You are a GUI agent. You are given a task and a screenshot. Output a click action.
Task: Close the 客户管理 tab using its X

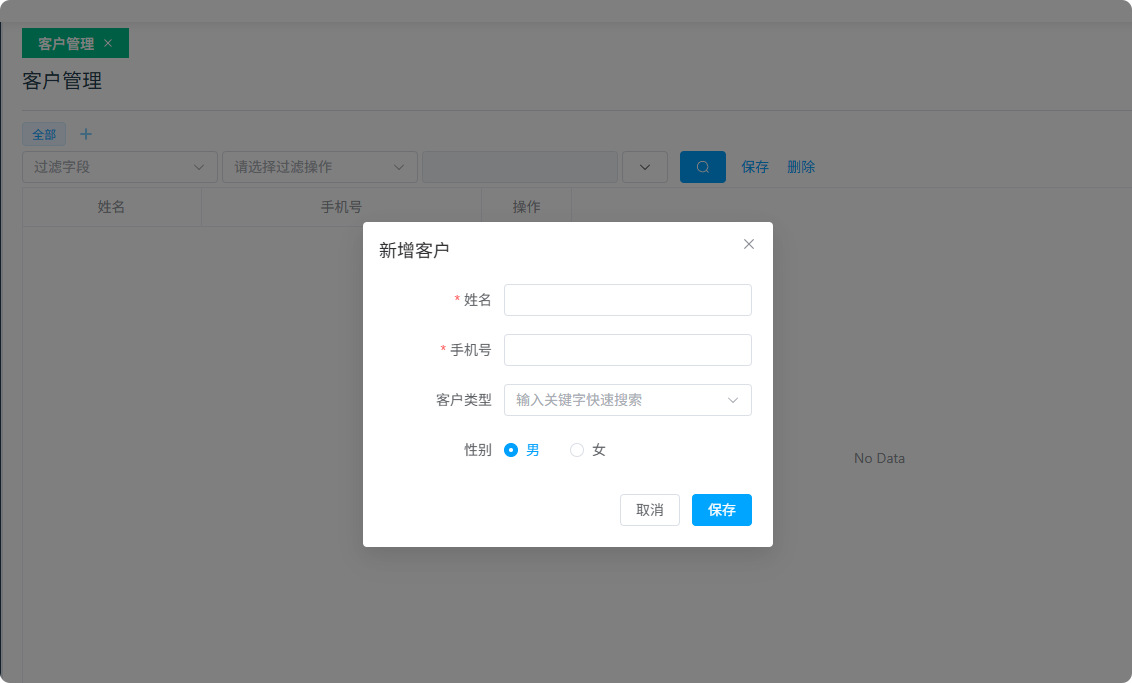pyautogui.click(x=108, y=43)
